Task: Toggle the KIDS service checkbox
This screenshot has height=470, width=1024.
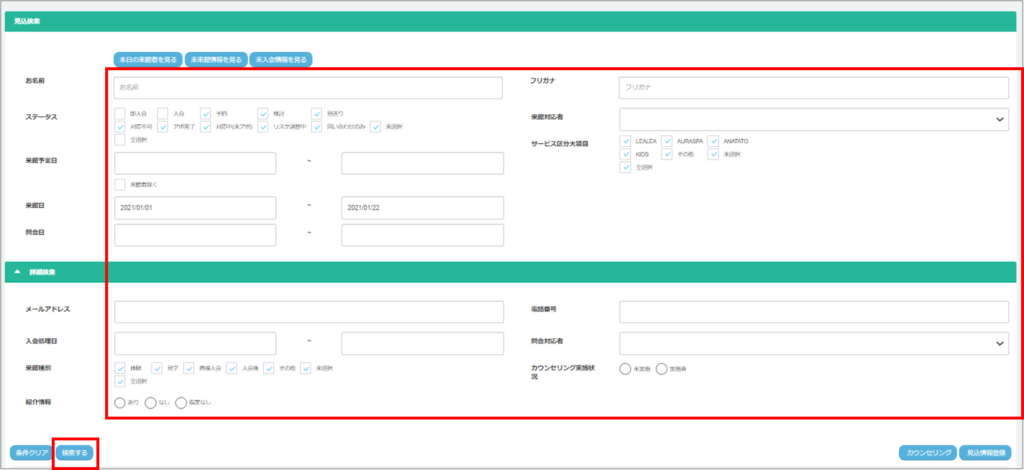Action: click(x=625, y=154)
